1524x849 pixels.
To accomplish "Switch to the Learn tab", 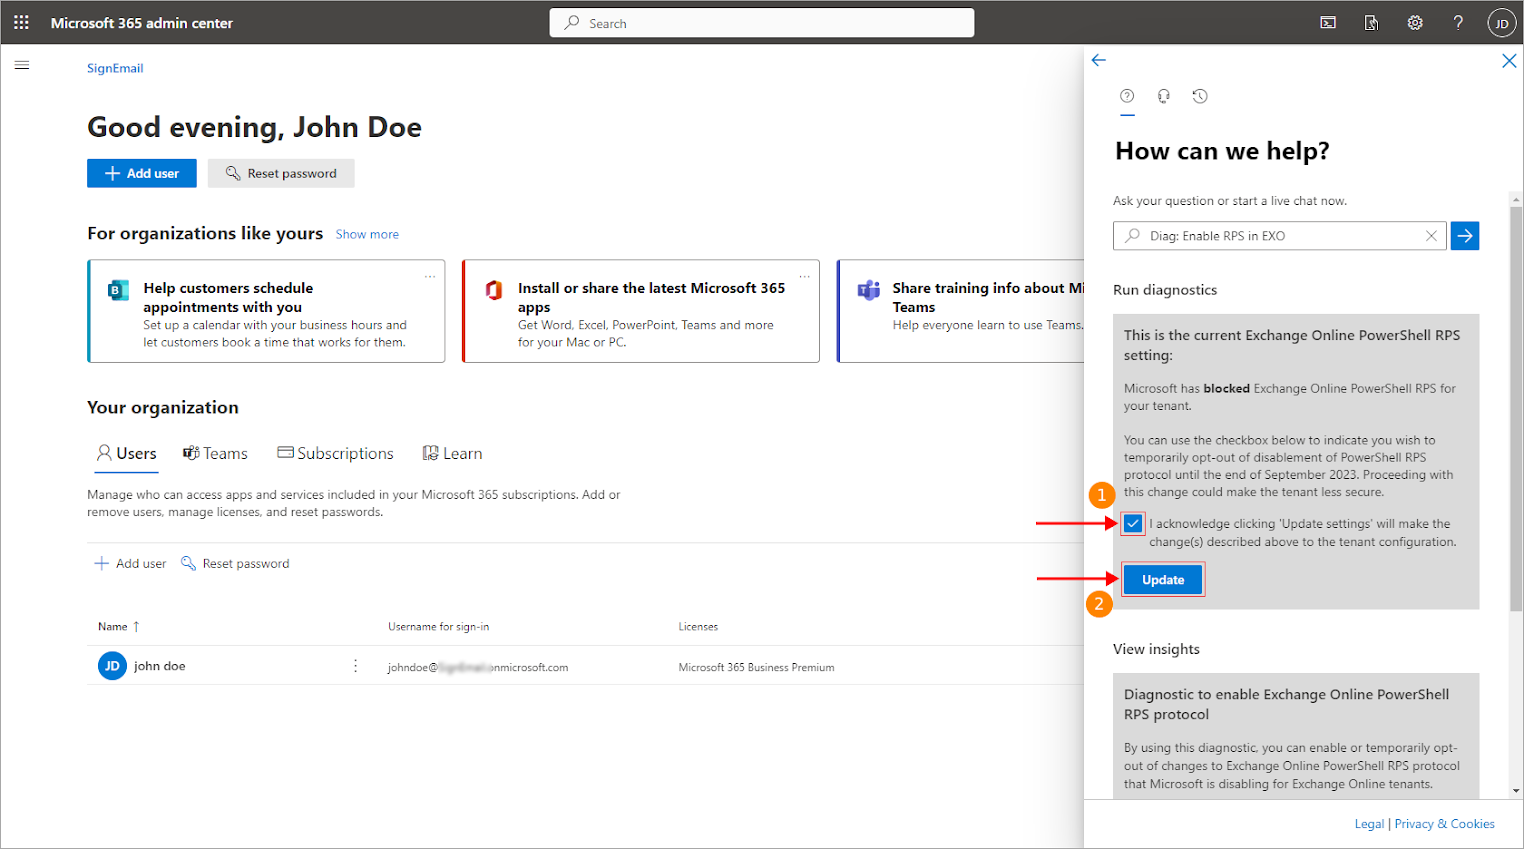I will tap(452, 453).
